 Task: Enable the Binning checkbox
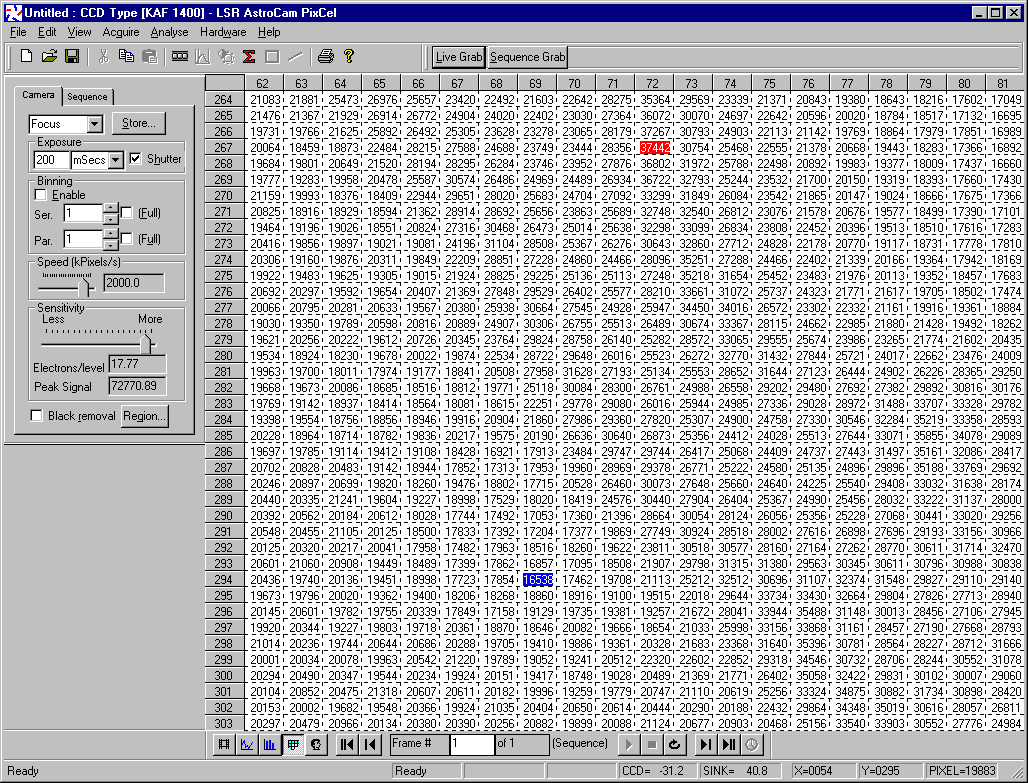(41, 195)
